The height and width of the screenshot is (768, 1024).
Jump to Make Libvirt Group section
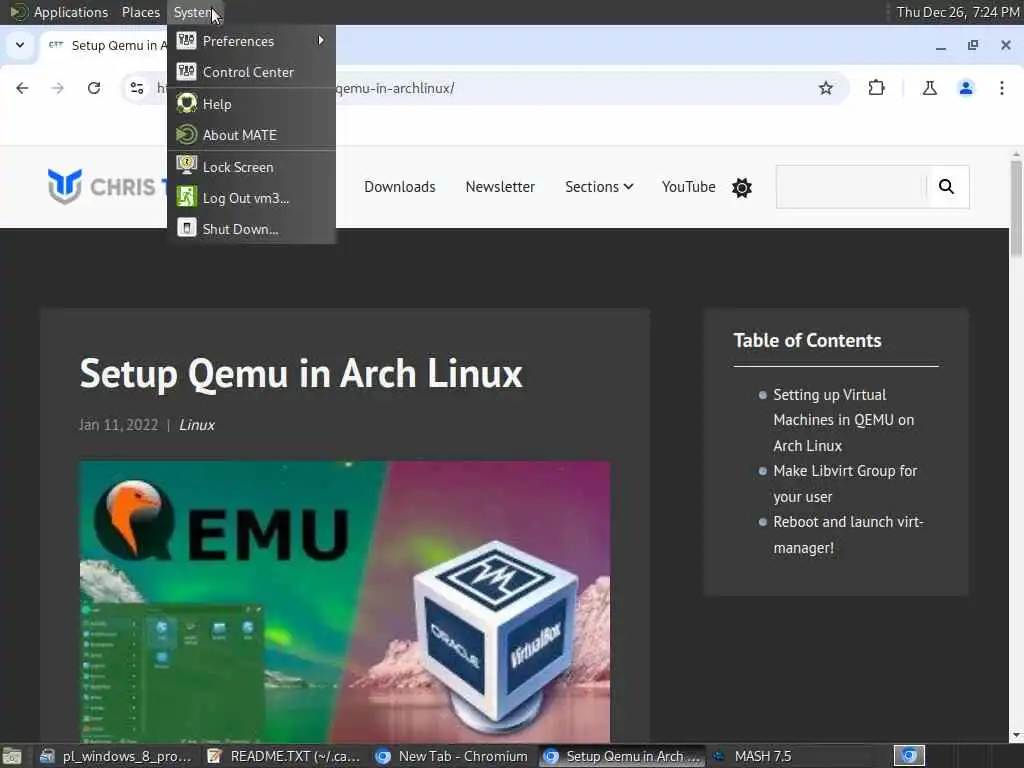(845, 484)
